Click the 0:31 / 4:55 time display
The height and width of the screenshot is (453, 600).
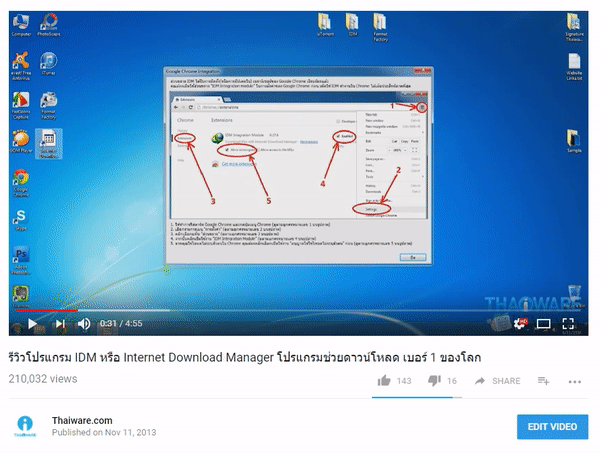click(121, 324)
